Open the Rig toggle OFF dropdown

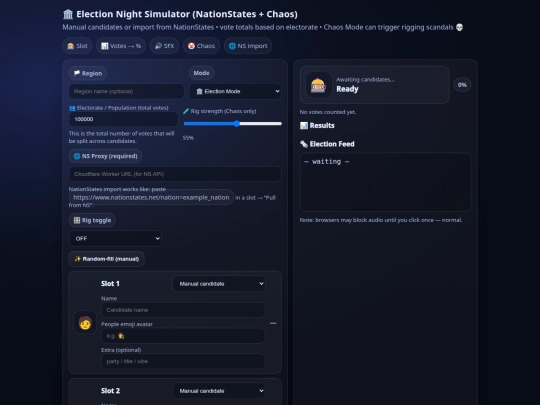click(x=115, y=238)
